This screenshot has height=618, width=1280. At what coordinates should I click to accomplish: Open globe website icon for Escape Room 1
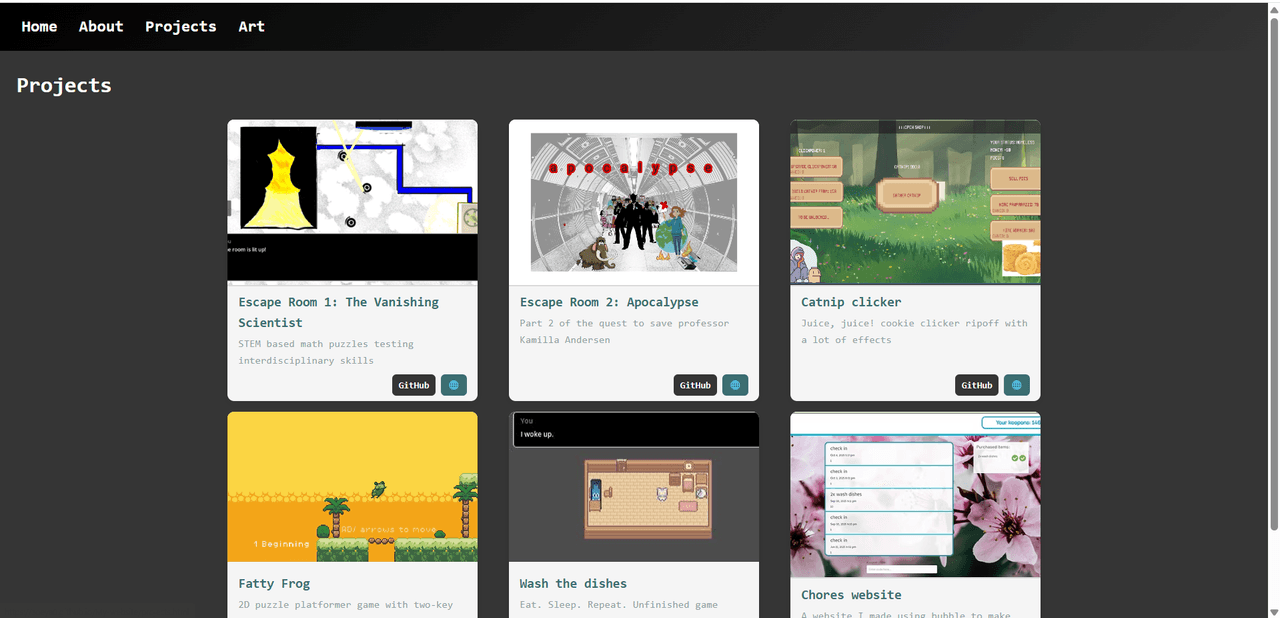pos(454,385)
